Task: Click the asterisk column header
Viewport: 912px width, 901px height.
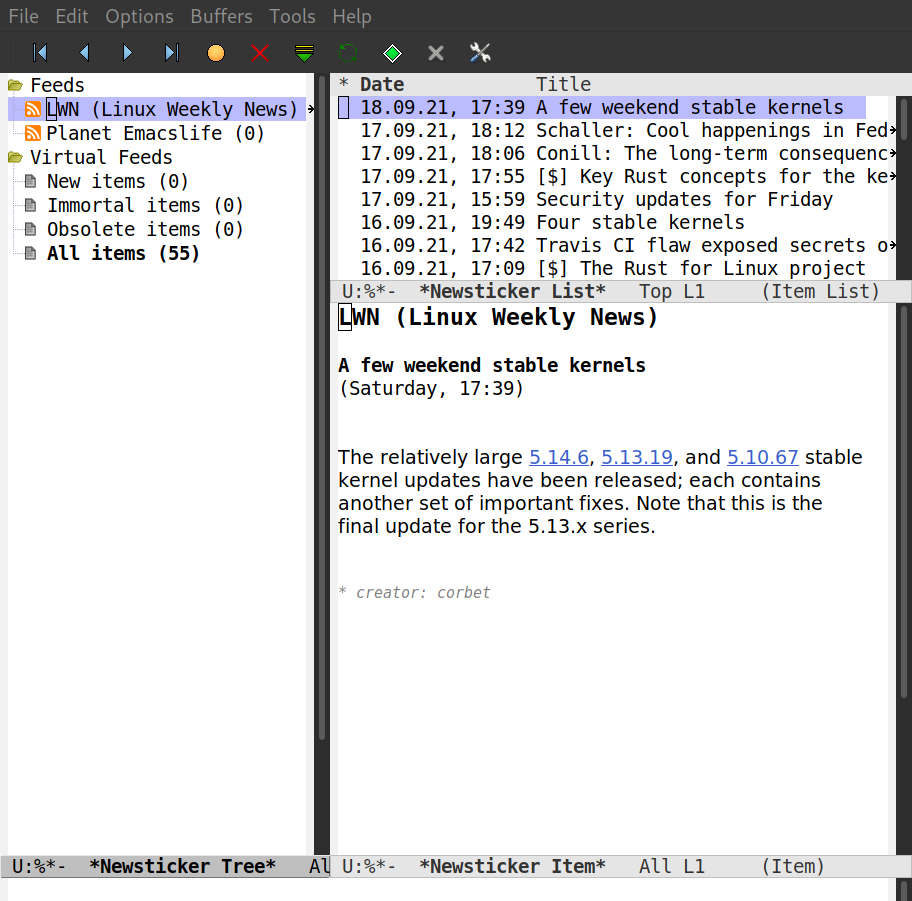Action: (x=344, y=83)
